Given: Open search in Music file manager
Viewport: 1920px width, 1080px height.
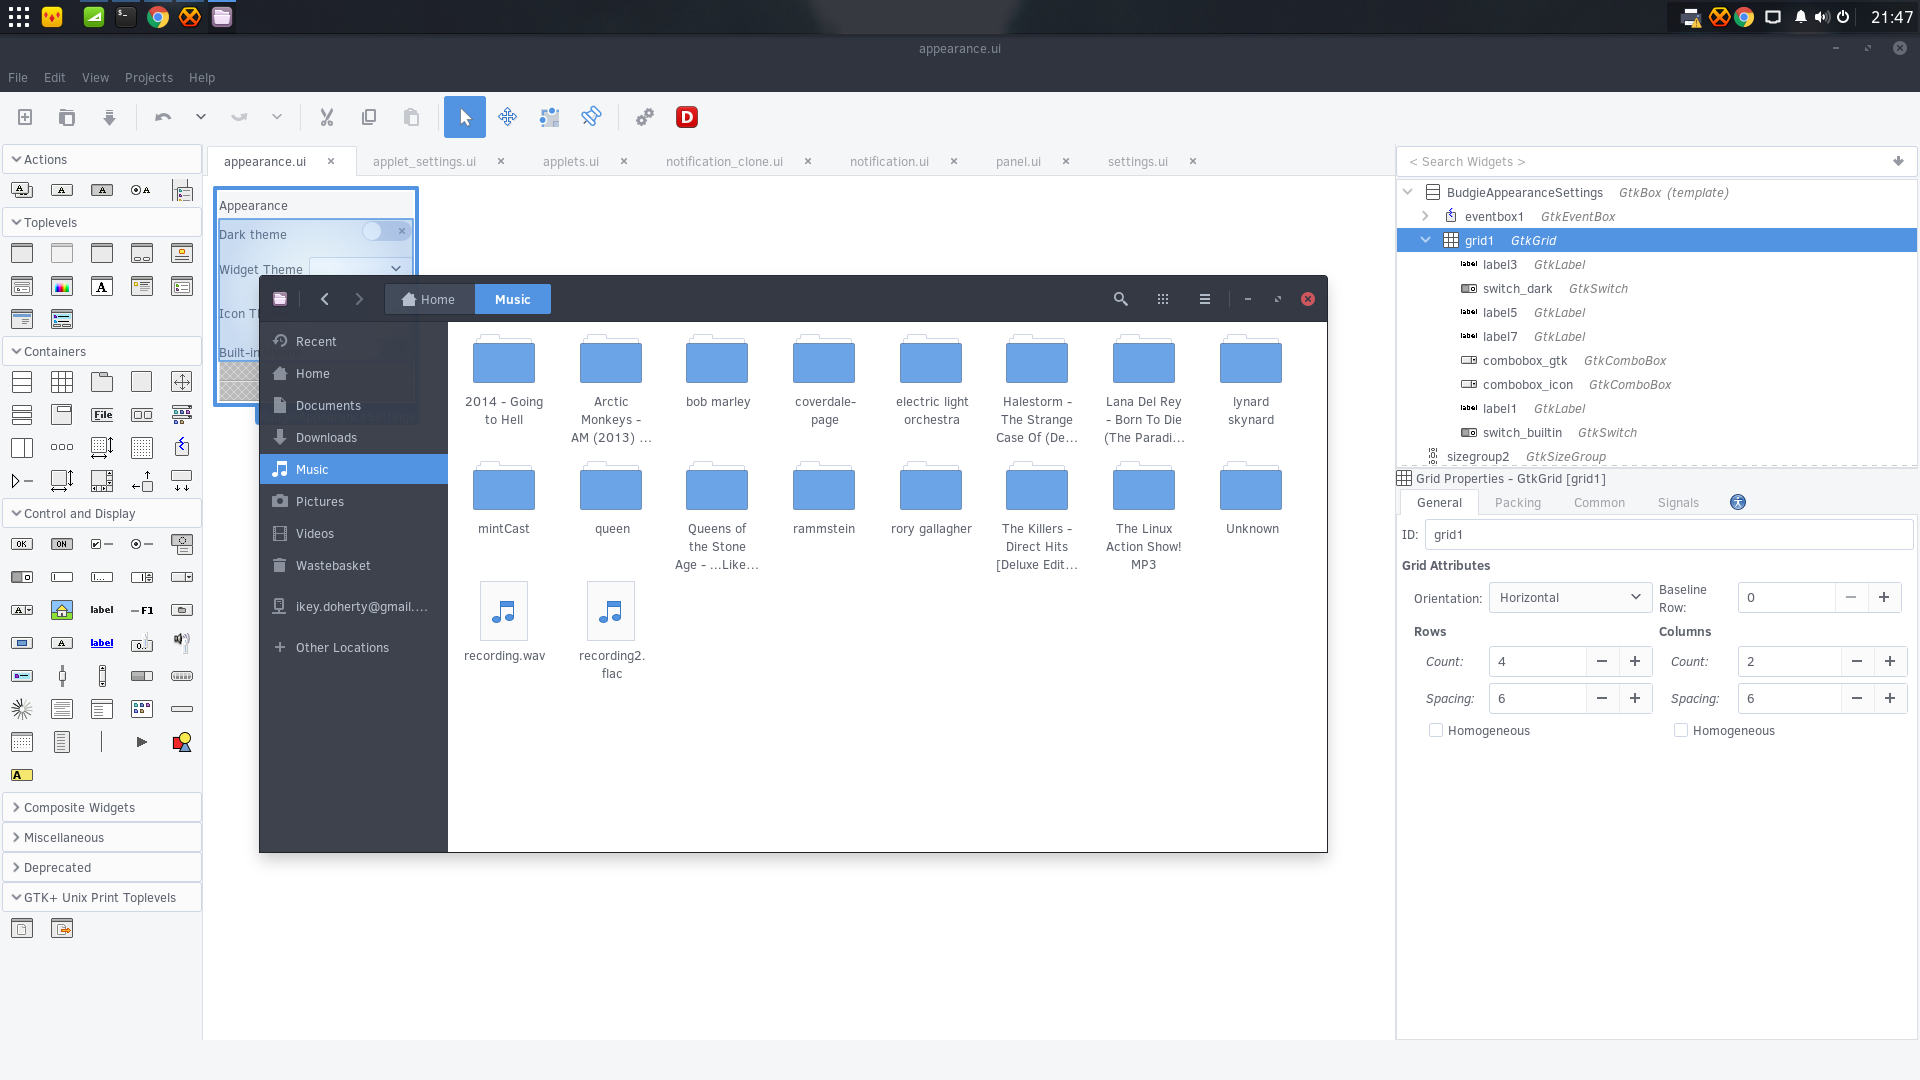Looking at the screenshot, I should [x=1121, y=299].
